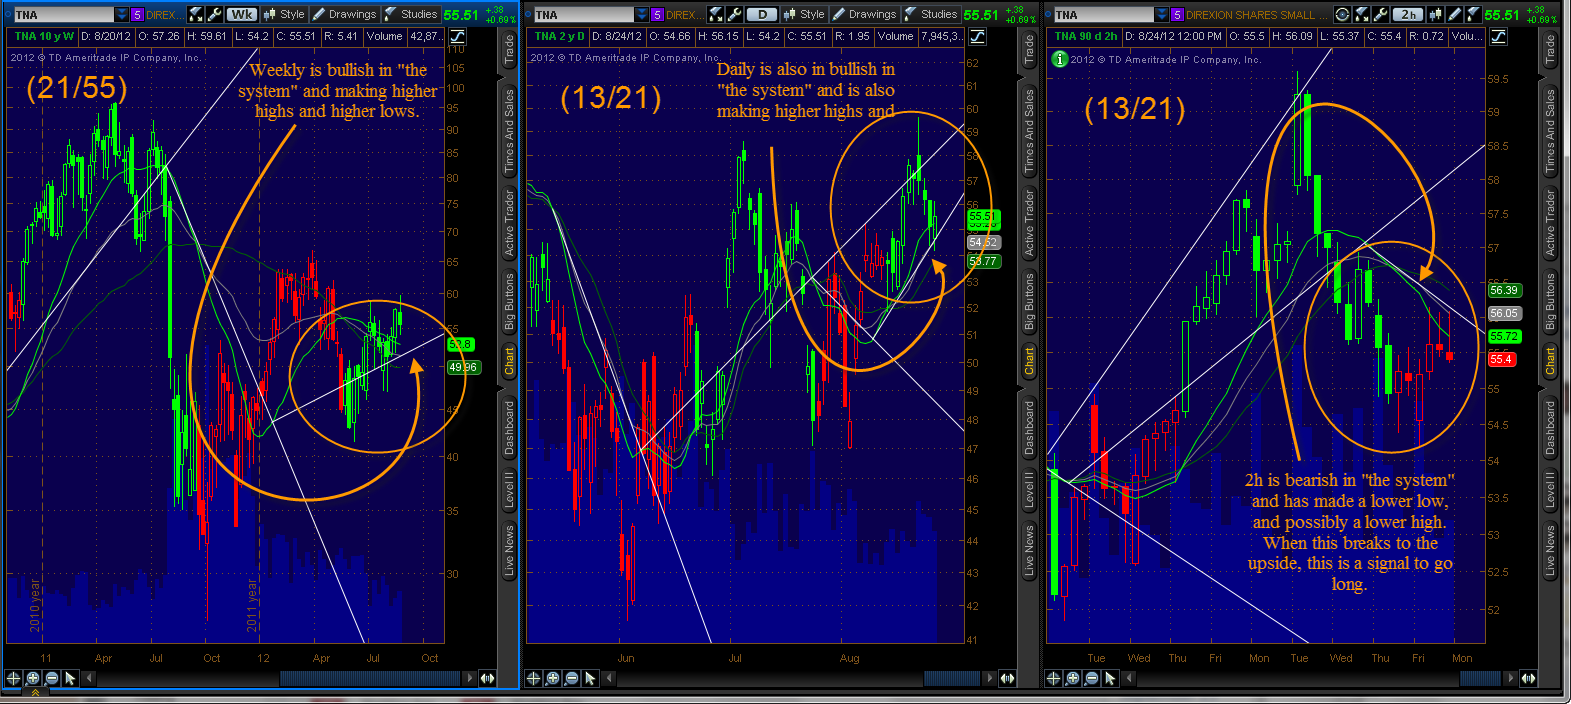The width and height of the screenshot is (1571, 704).
Task: Zoom in on the daily chart
Action: coord(552,678)
